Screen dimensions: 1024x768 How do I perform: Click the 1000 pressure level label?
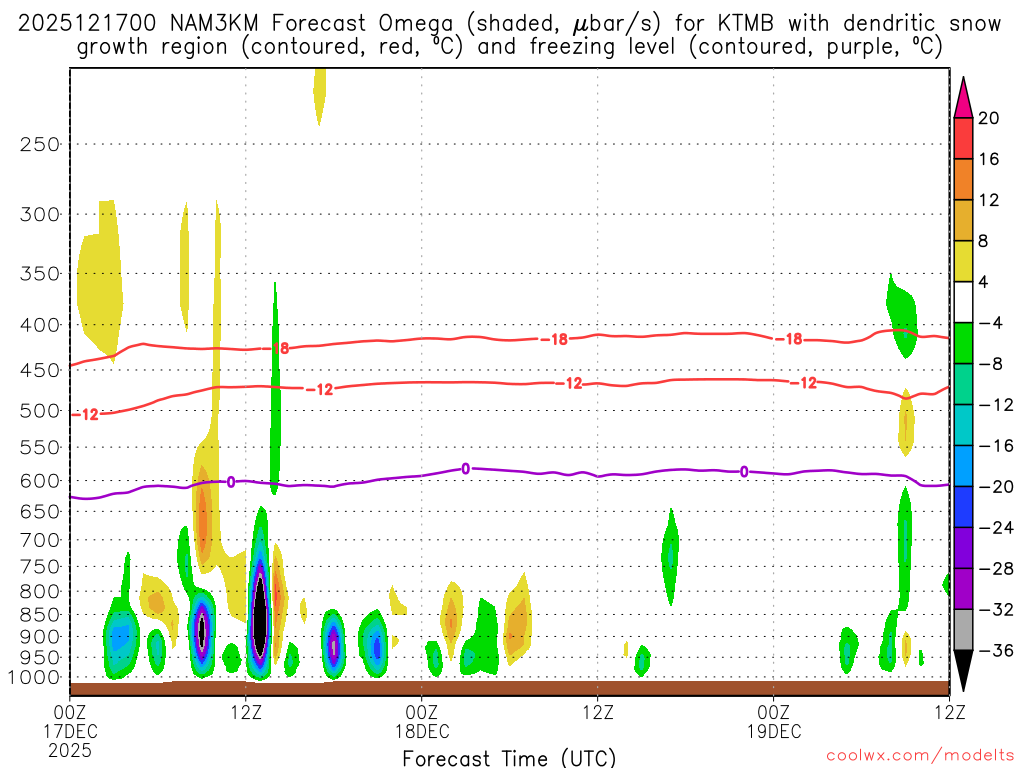coord(37,677)
